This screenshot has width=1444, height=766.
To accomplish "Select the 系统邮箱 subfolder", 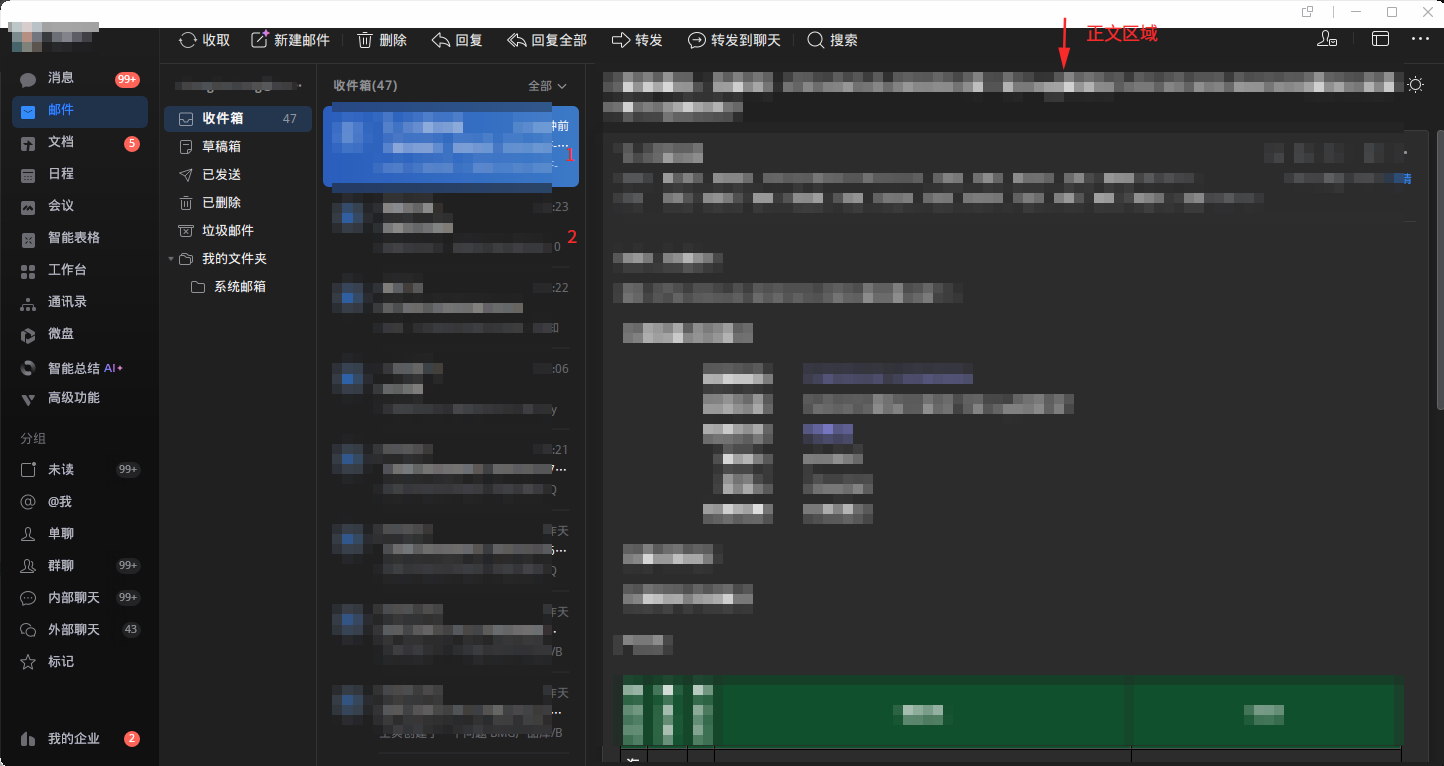I will tap(238, 287).
